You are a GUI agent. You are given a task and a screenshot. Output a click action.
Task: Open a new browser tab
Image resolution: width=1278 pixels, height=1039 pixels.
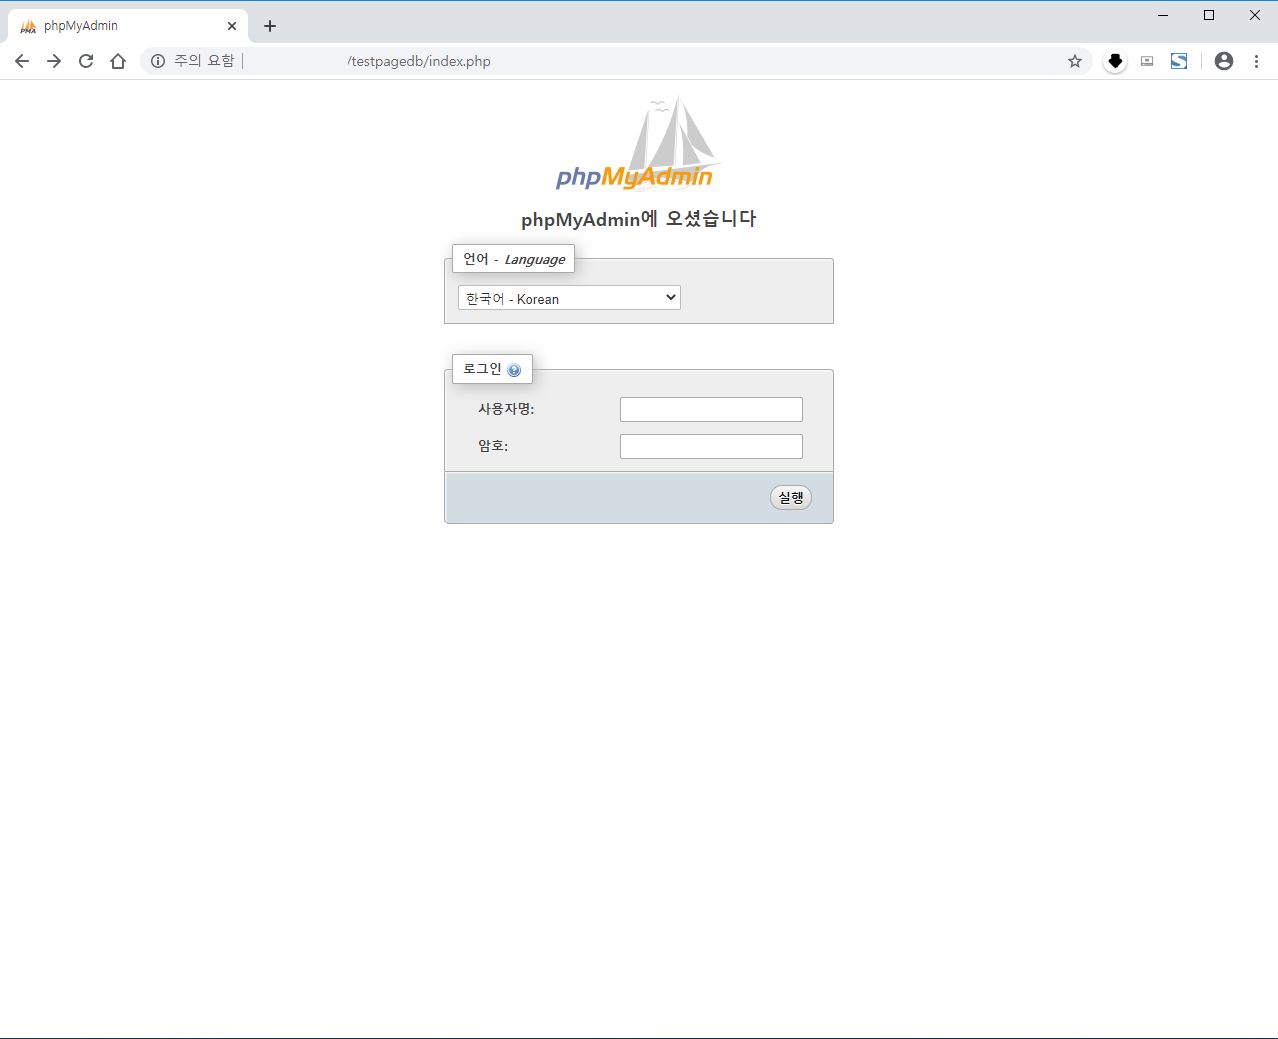pyautogui.click(x=270, y=26)
